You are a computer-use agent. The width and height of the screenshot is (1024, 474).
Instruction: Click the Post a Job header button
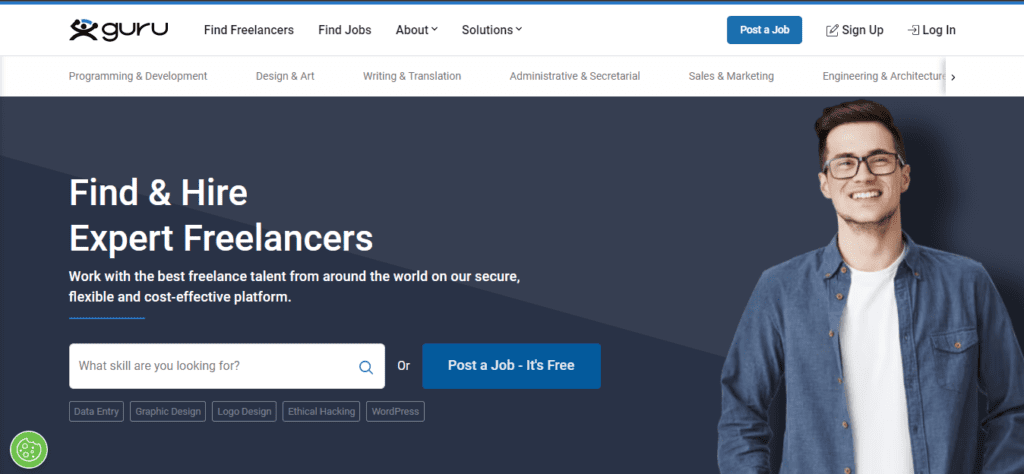click(x=764, y=30)
